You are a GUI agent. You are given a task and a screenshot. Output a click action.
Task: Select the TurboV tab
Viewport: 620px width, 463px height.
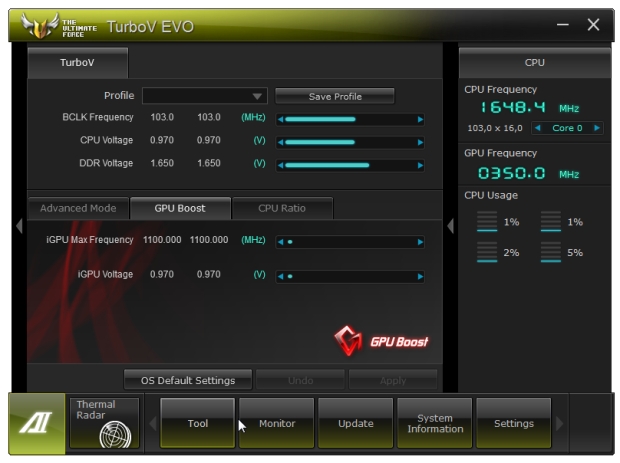(x=78, y=62)
